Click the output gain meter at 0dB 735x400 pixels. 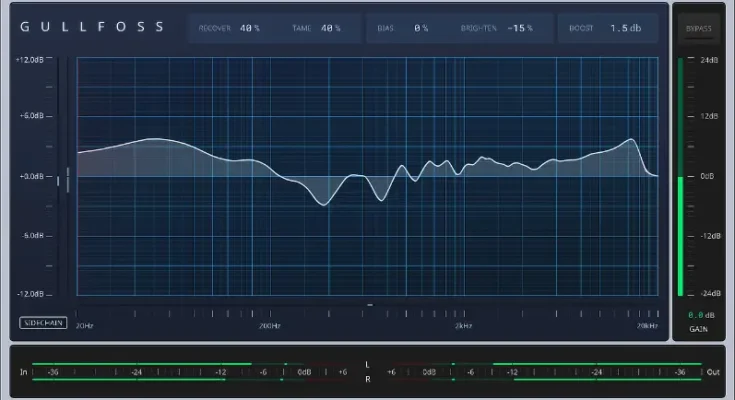click(x=682, y=176)
